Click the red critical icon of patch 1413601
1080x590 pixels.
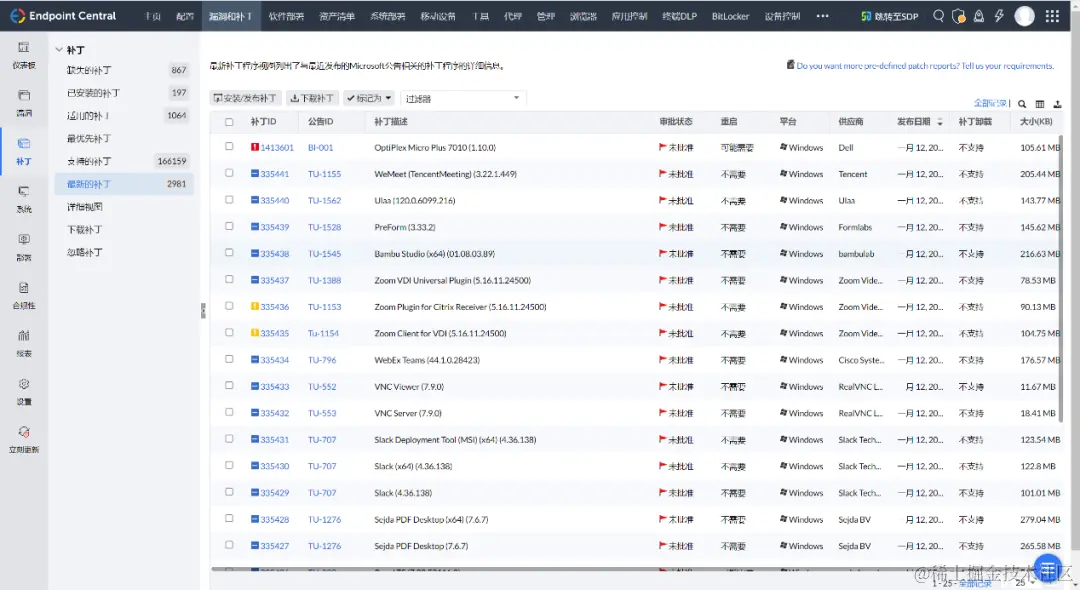point(255,147)
